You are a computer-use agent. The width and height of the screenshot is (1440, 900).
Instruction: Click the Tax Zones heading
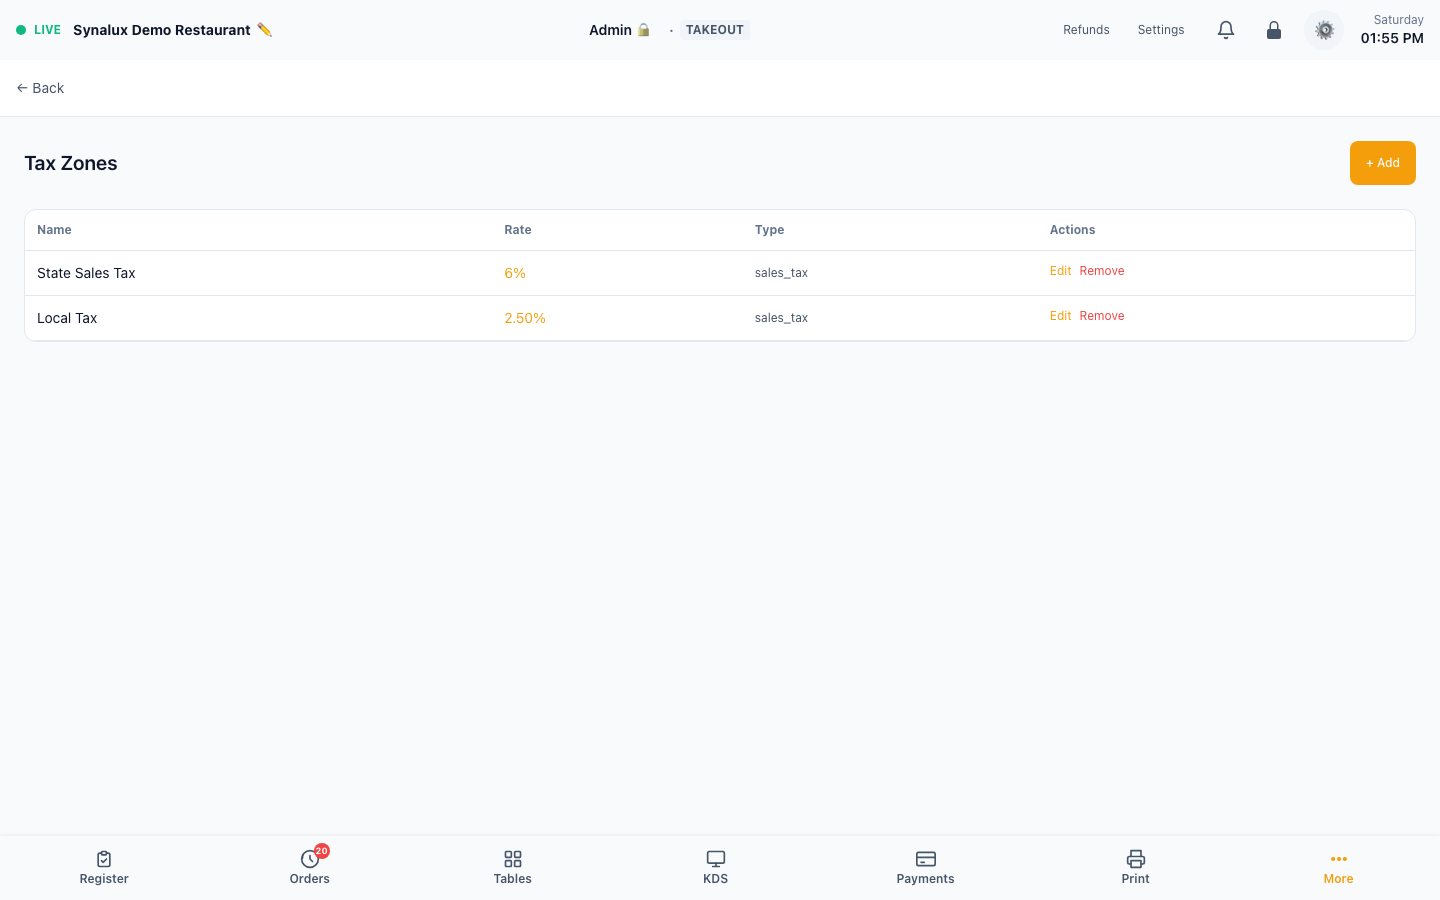(71, 163)
